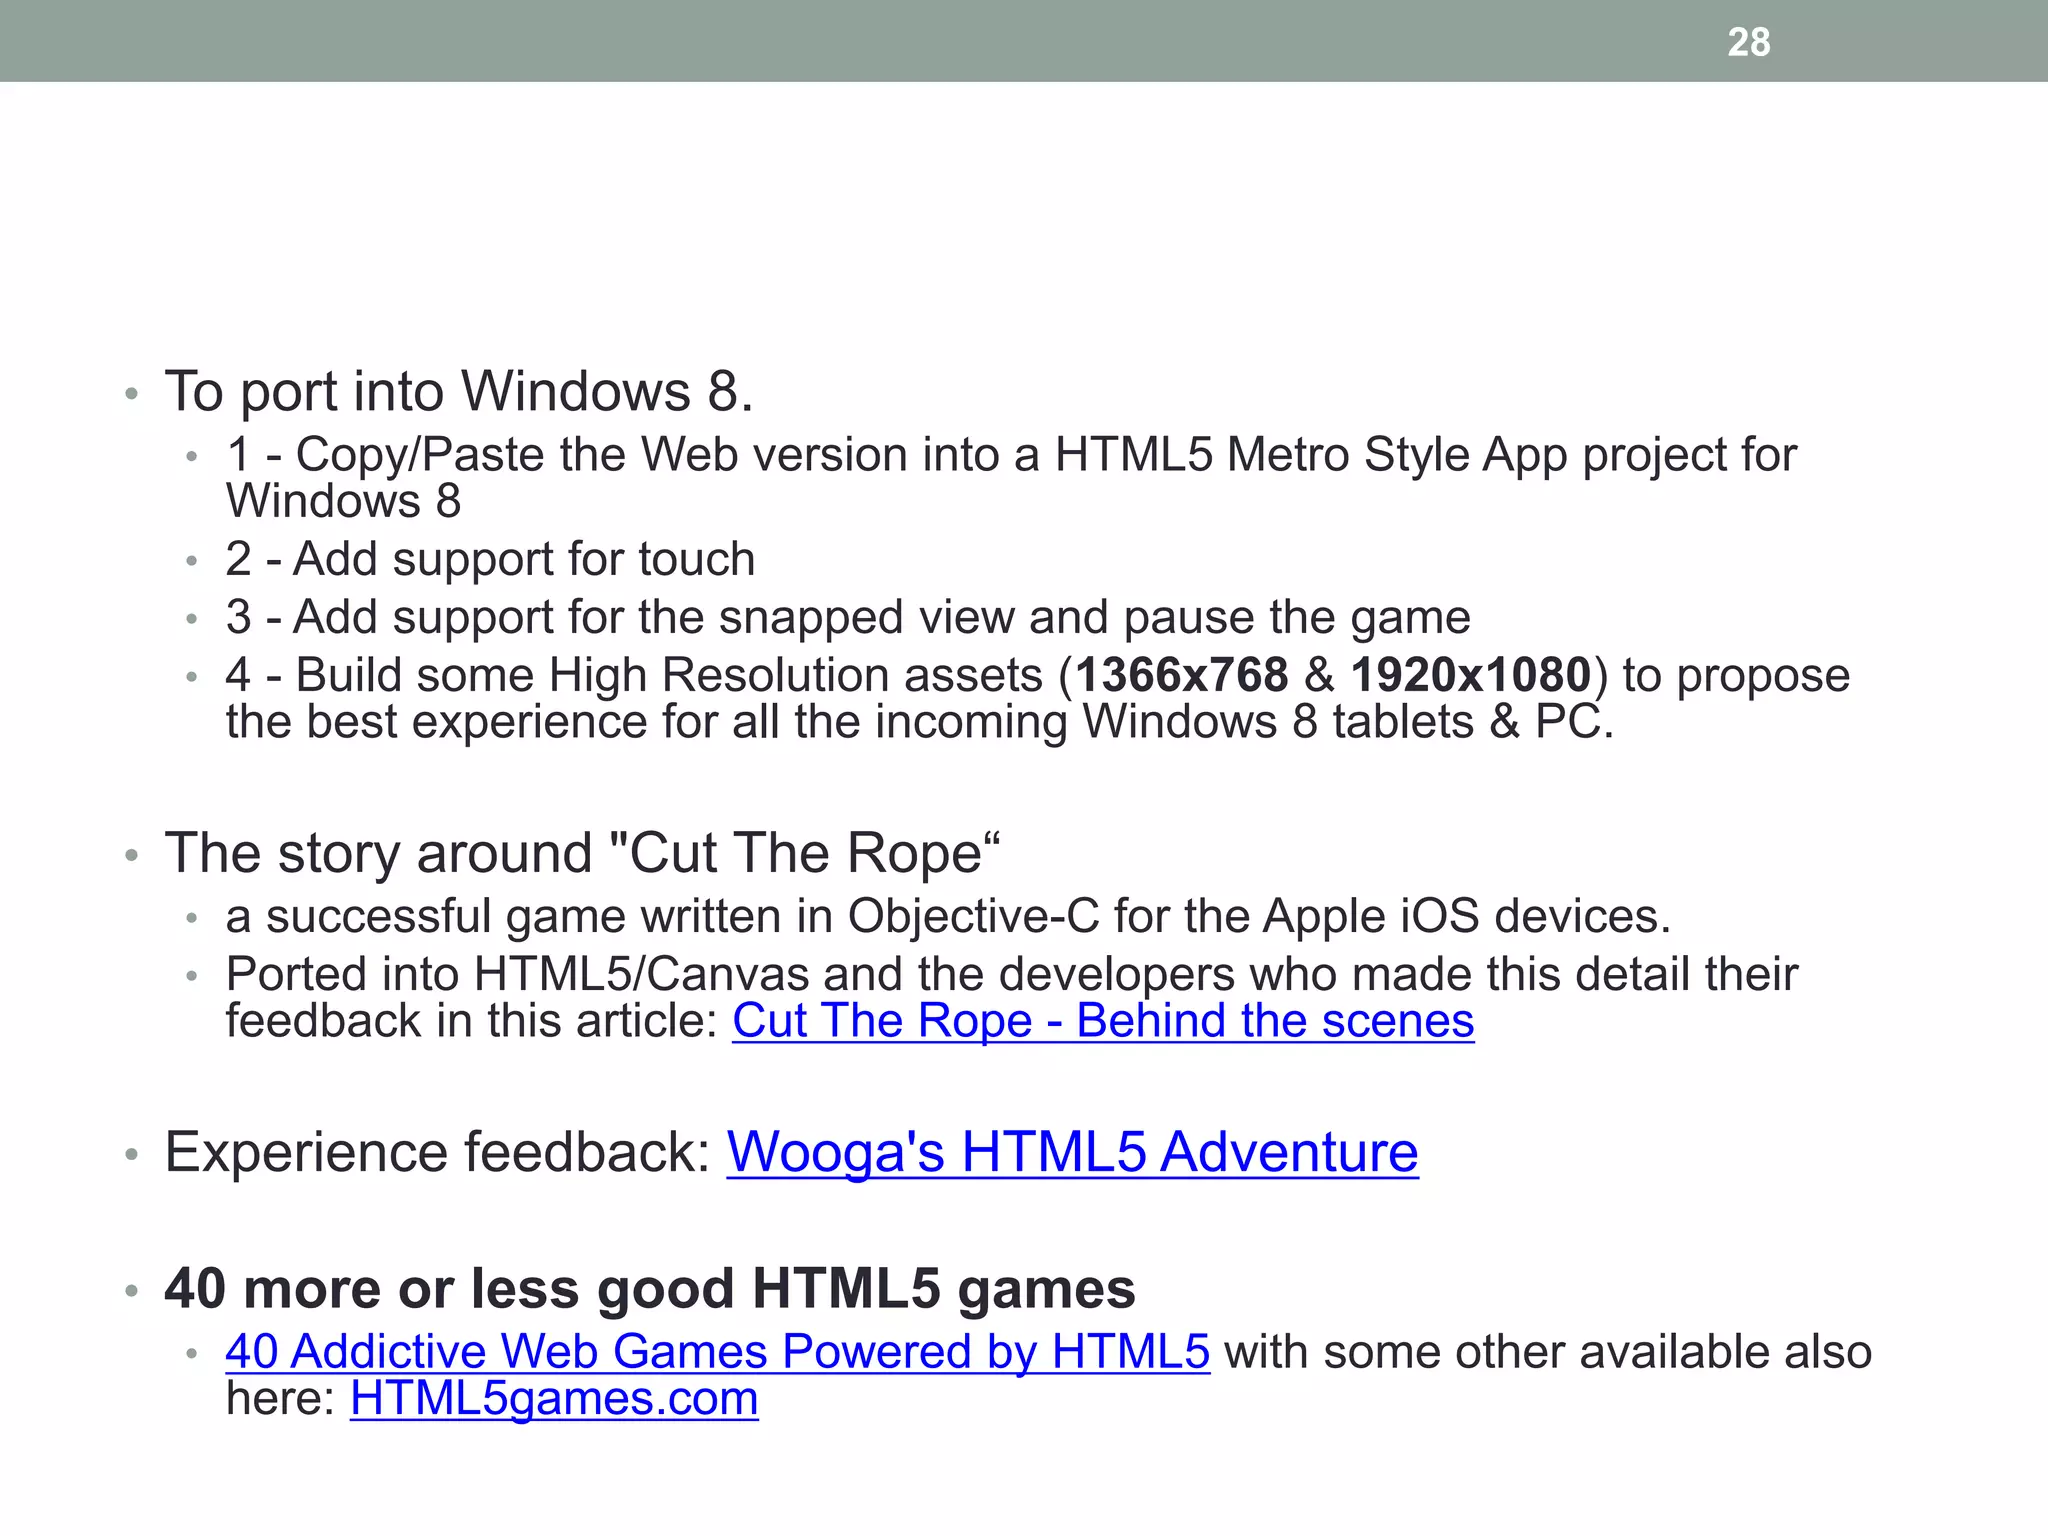Open the Cut The Rope - Behind the scenes link

[1102, 1021]
